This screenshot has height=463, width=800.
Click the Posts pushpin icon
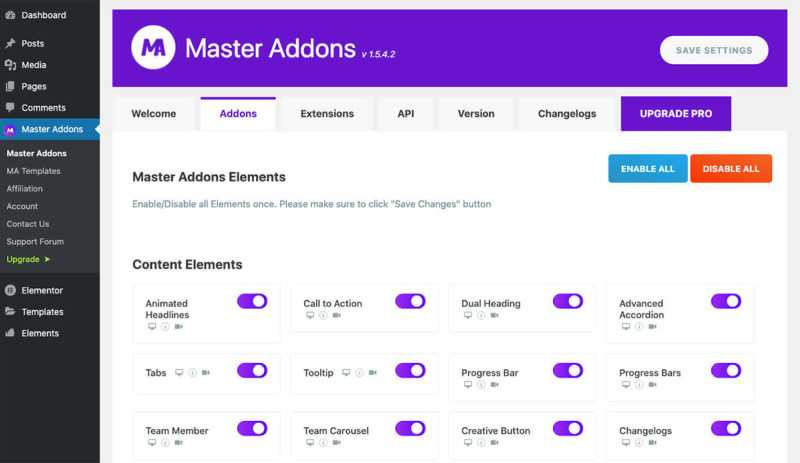[10, 43]
